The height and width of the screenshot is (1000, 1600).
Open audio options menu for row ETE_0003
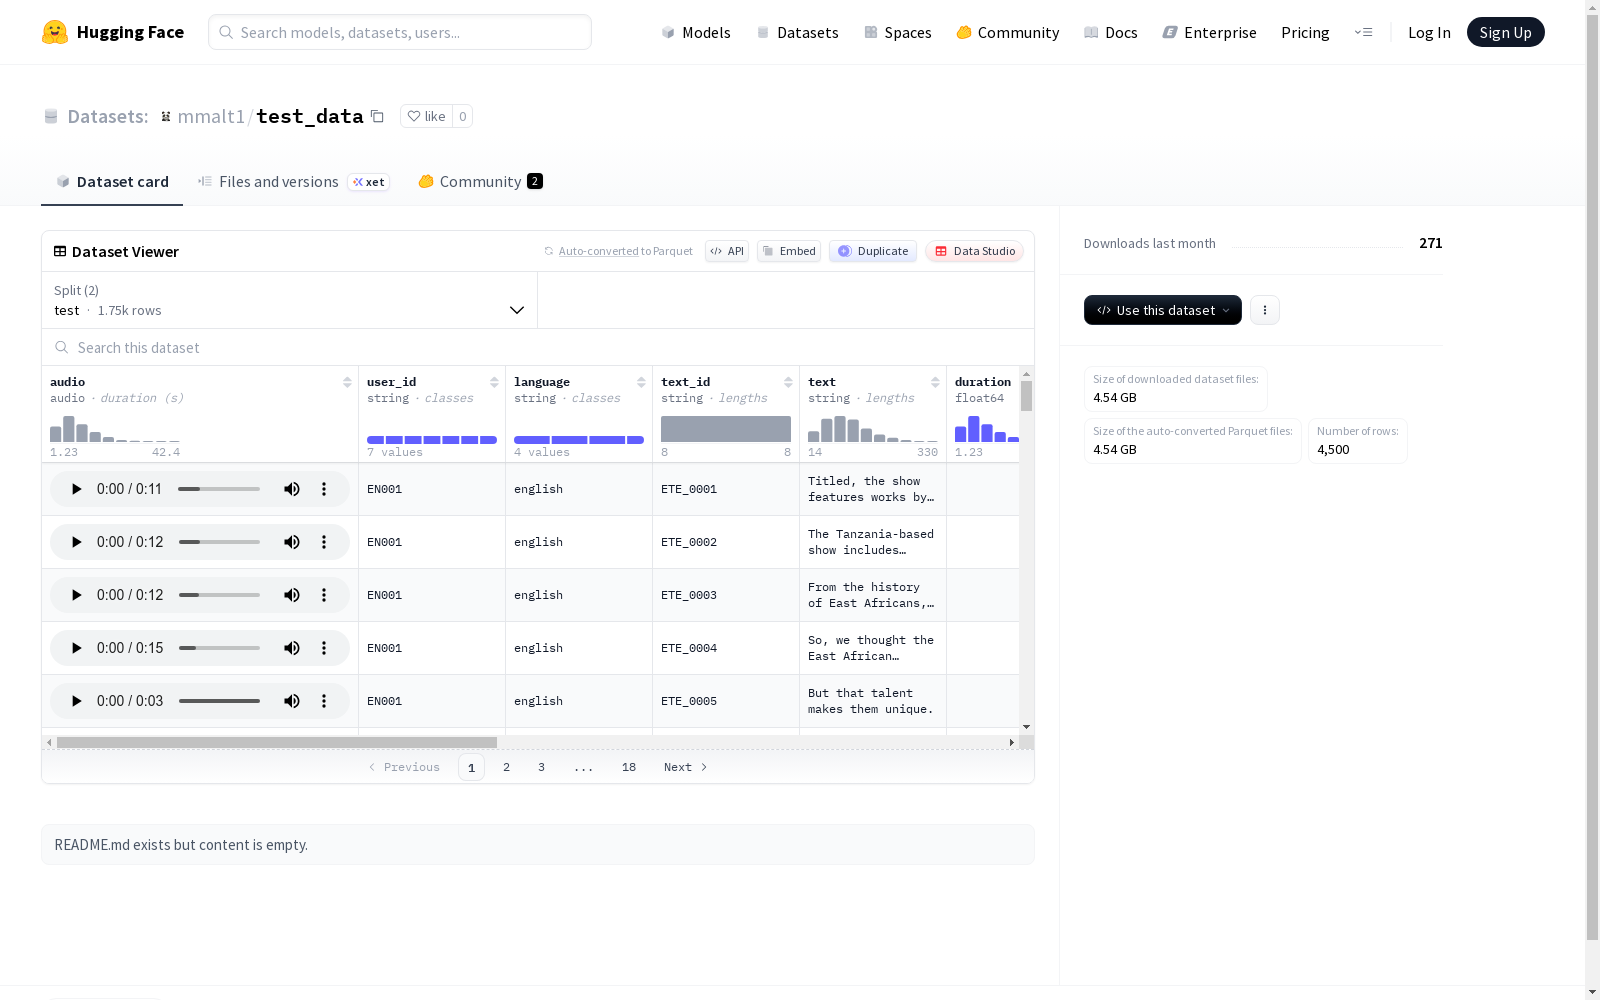pyautogui.click(x=324, y=595)
